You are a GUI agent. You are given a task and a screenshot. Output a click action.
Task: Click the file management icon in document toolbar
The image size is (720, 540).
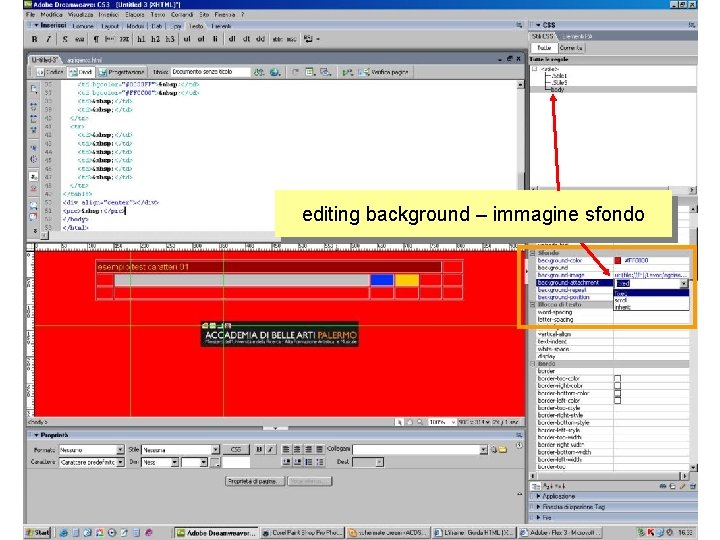point(259,72)
